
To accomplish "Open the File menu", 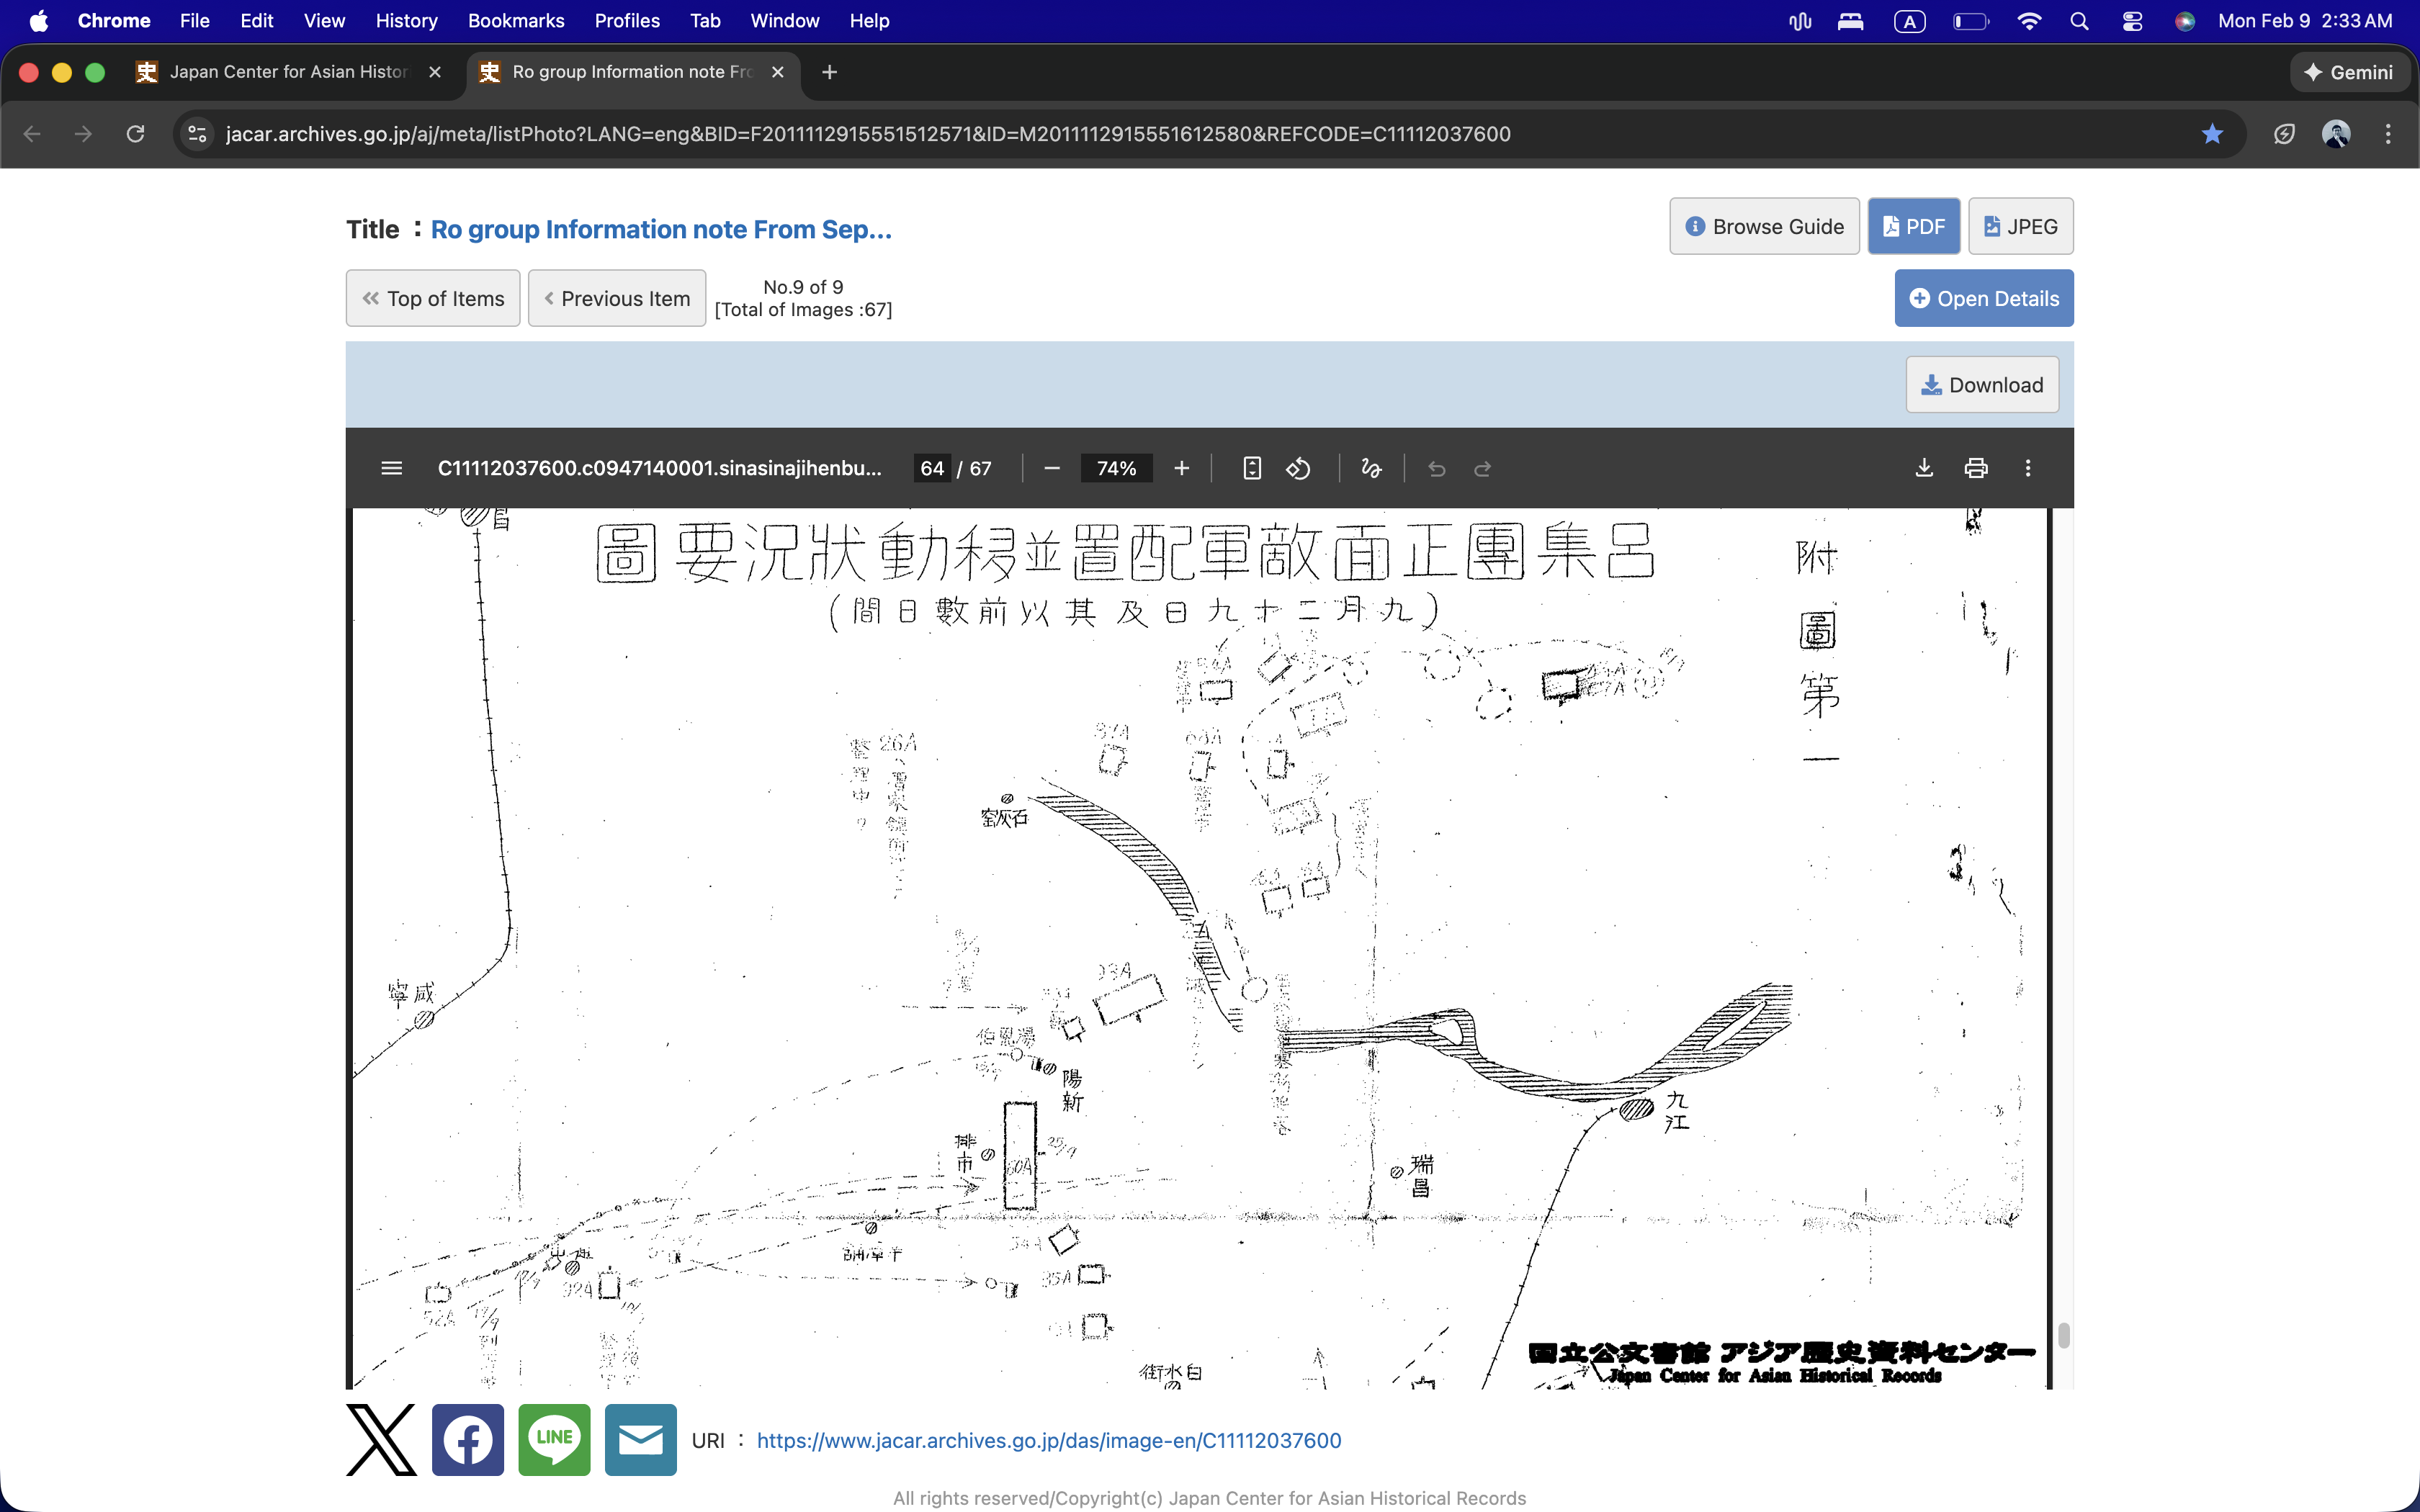I will pyautogui.click(x=194, y=21).
